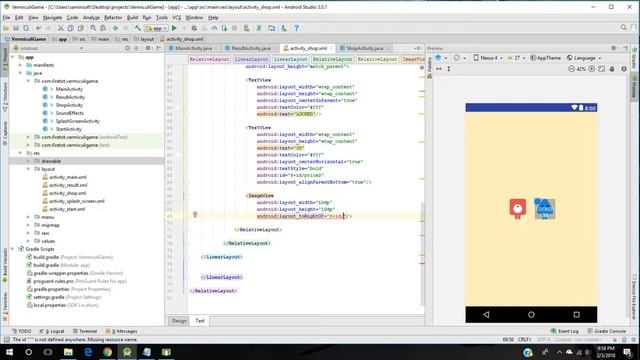Select the Text editor tab

200,321
